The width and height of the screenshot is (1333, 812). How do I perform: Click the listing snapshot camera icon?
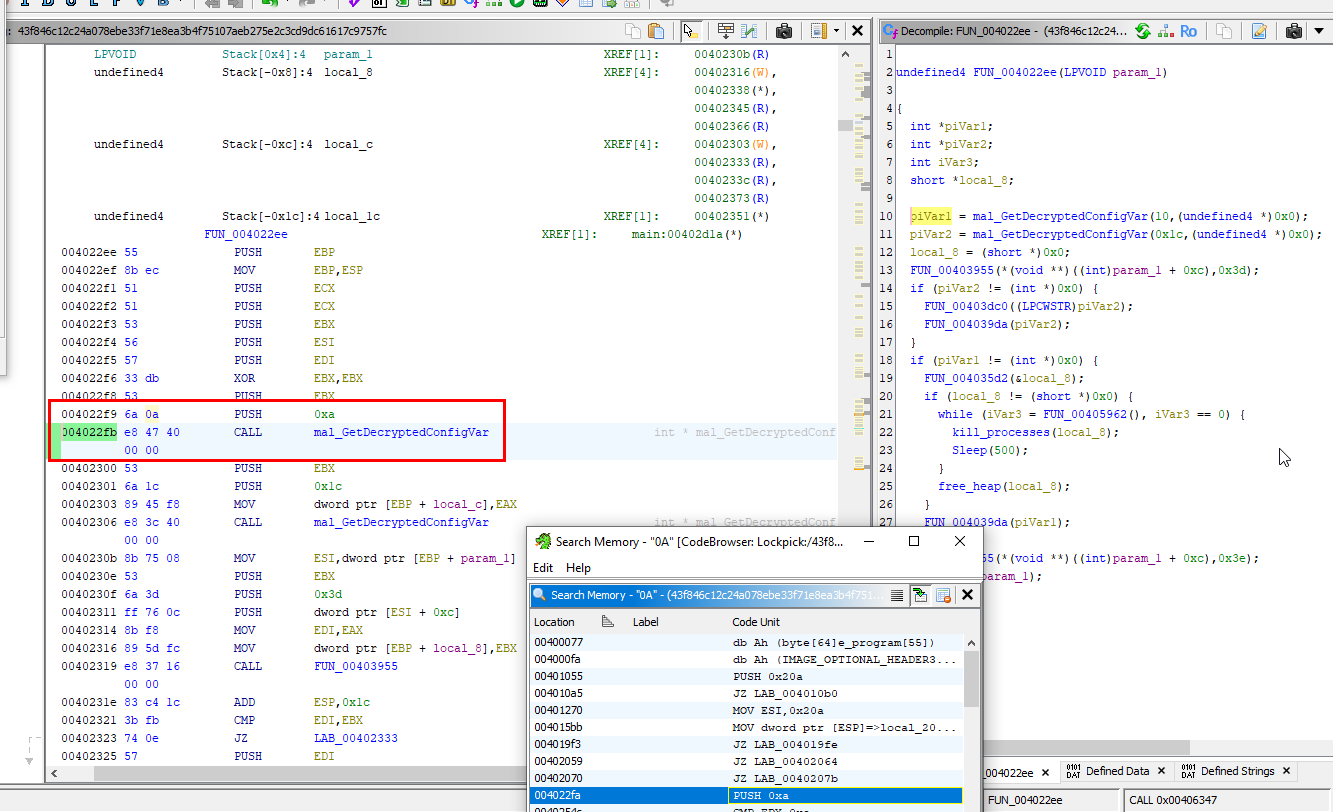784,31
